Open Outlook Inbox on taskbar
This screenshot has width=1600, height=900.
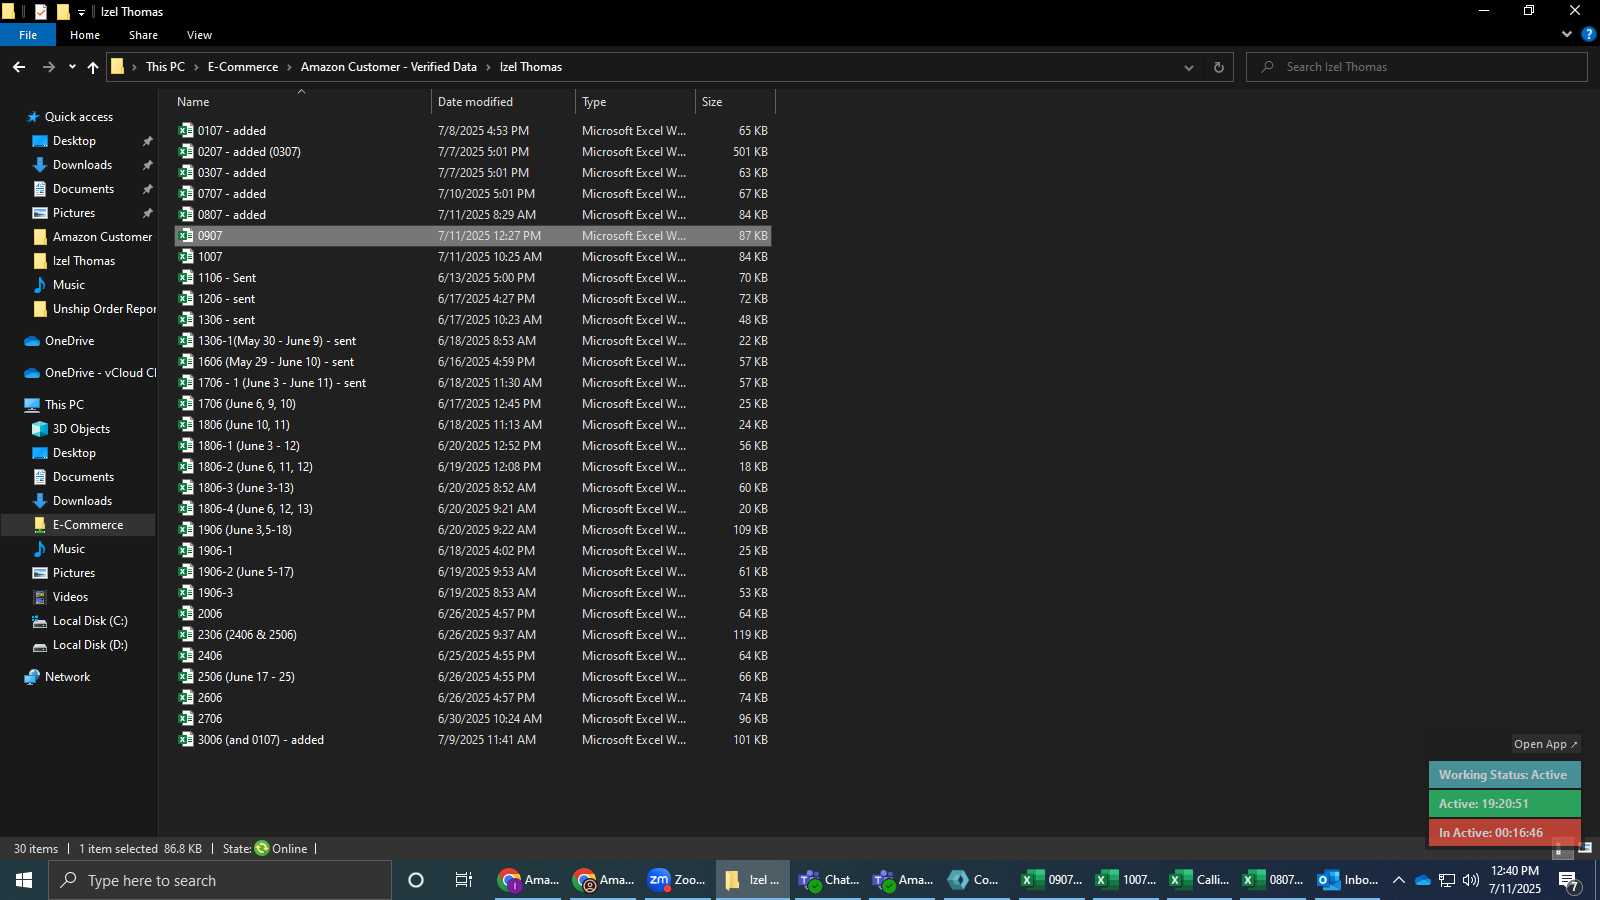pos(1347,880)
